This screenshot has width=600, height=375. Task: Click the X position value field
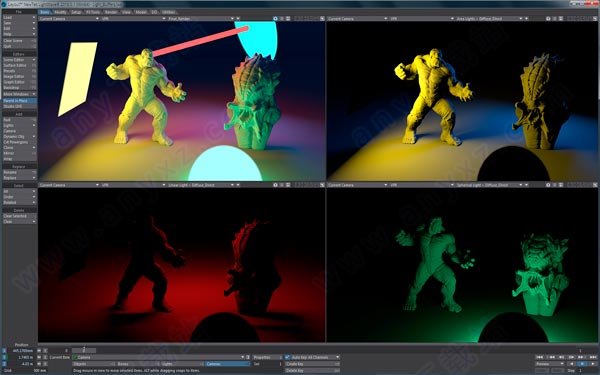coord(22,351)
